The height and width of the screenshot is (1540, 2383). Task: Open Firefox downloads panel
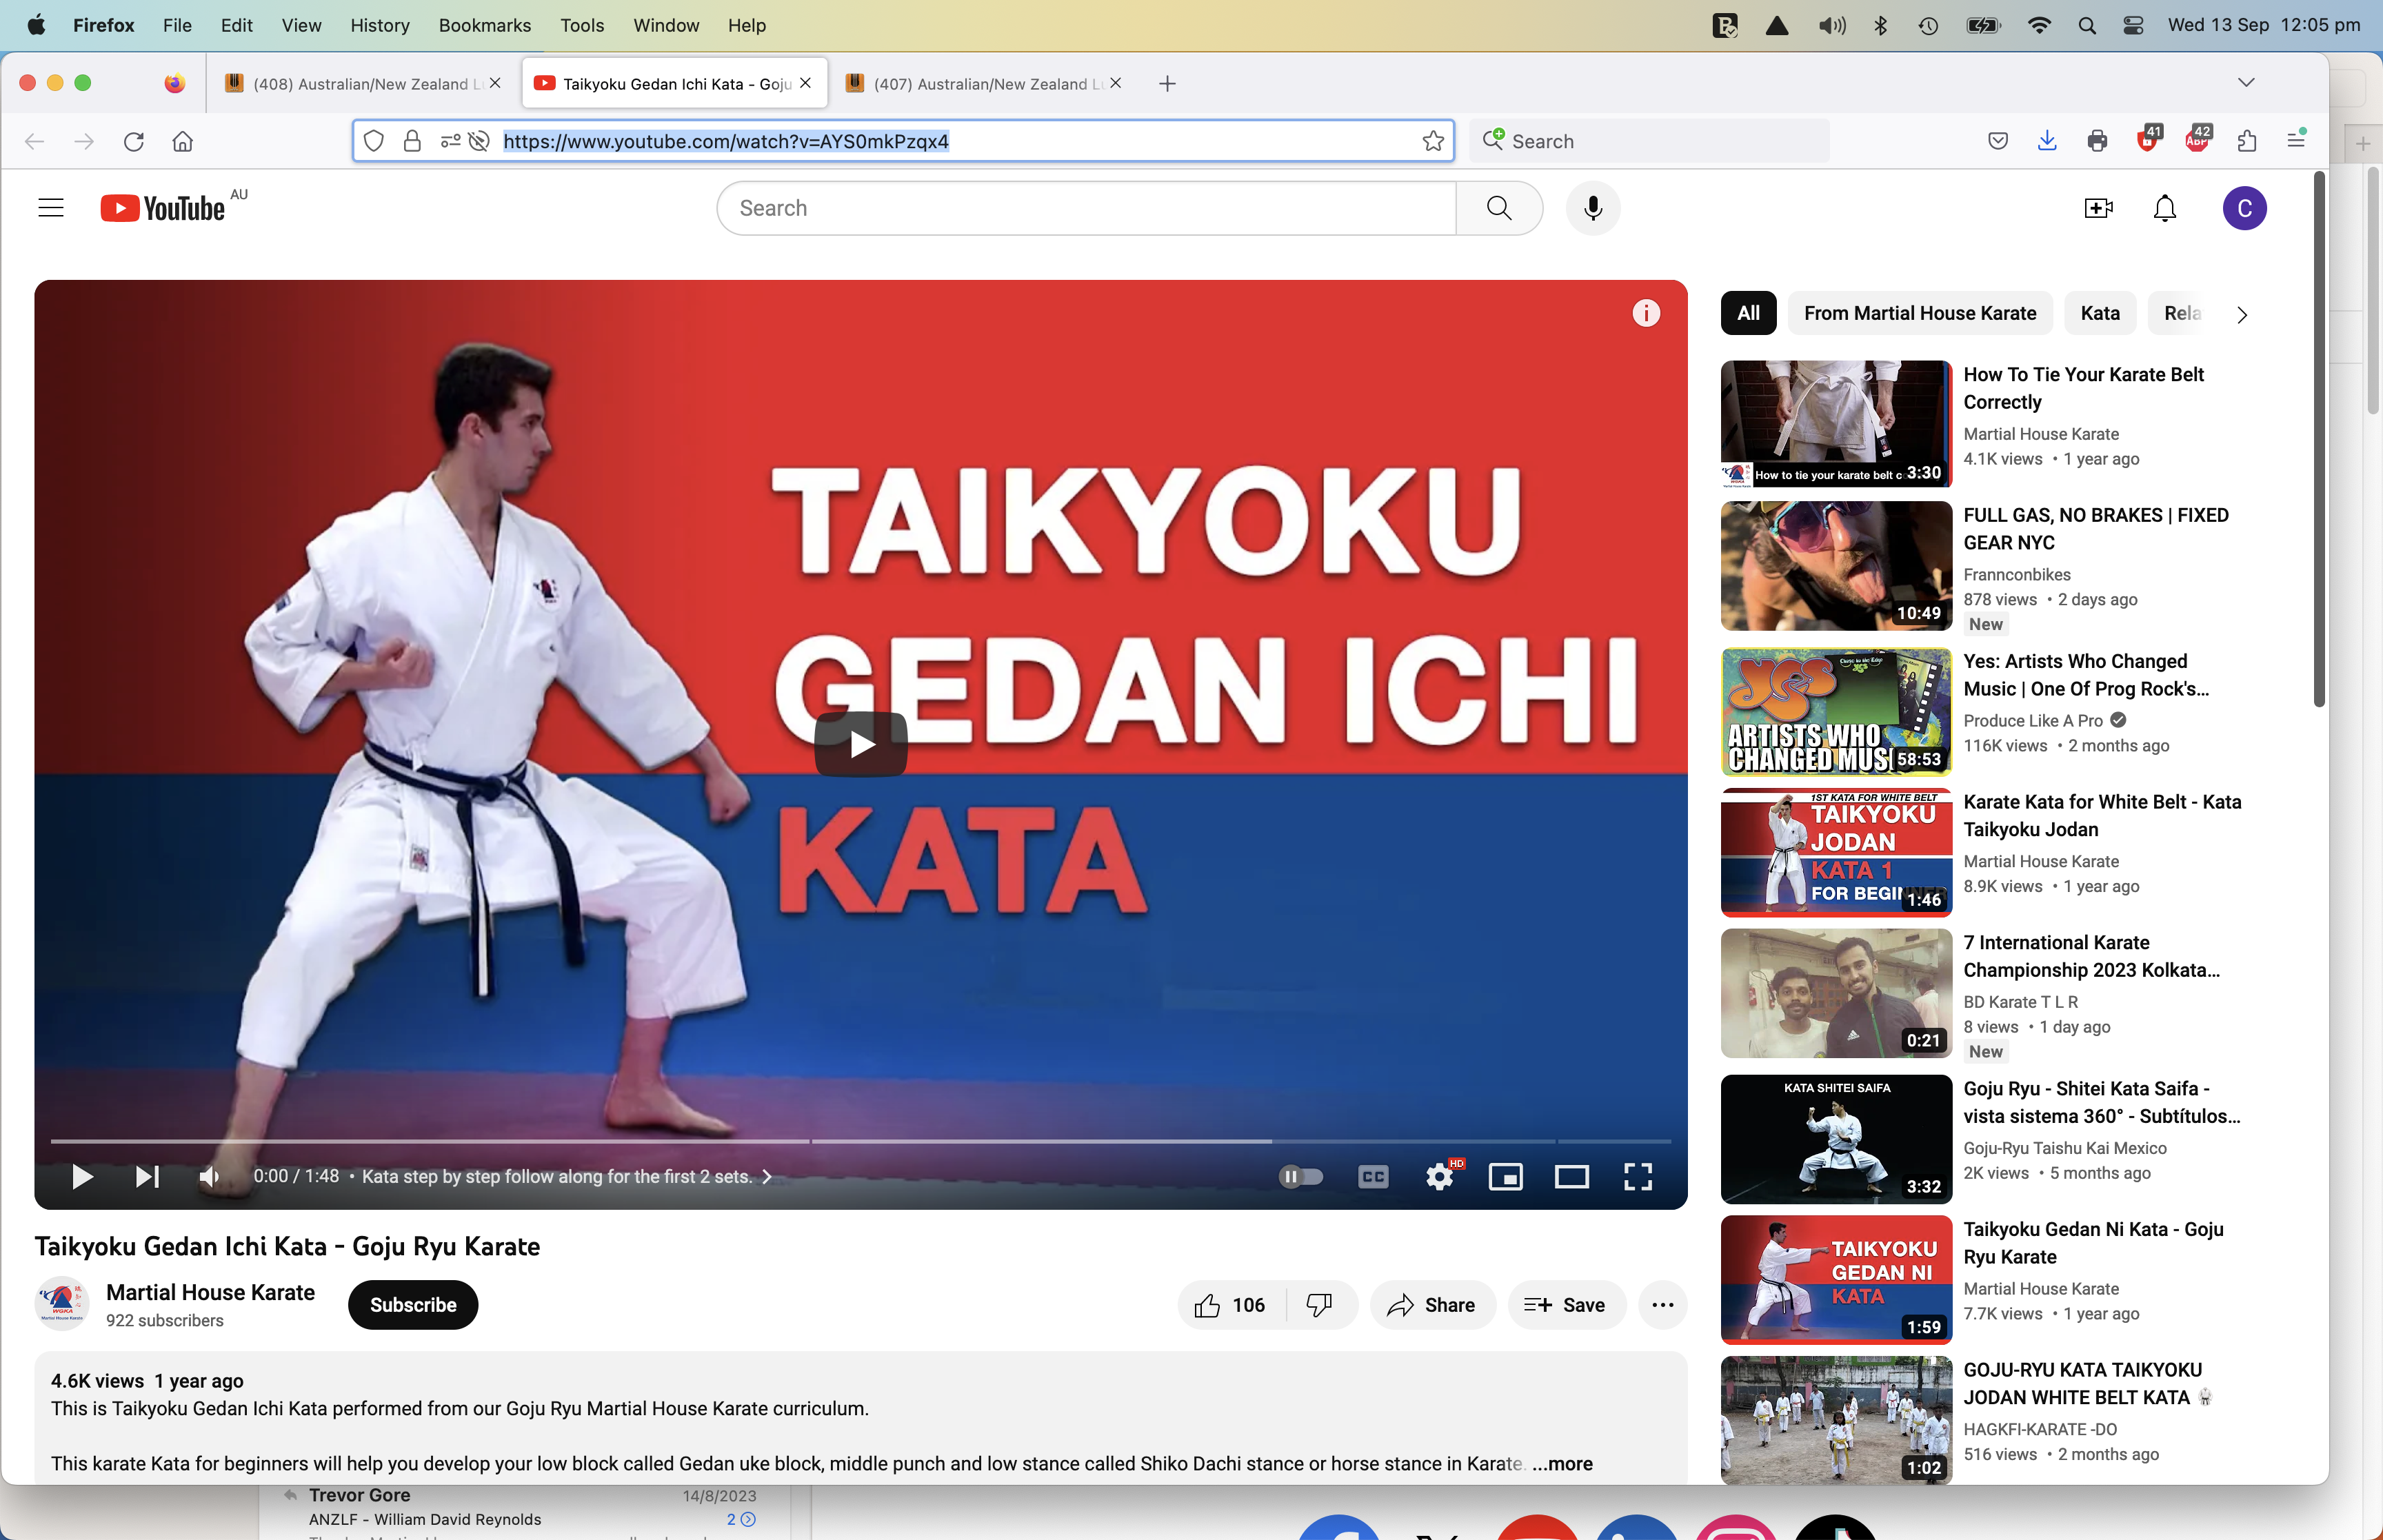coord(2046,141)
